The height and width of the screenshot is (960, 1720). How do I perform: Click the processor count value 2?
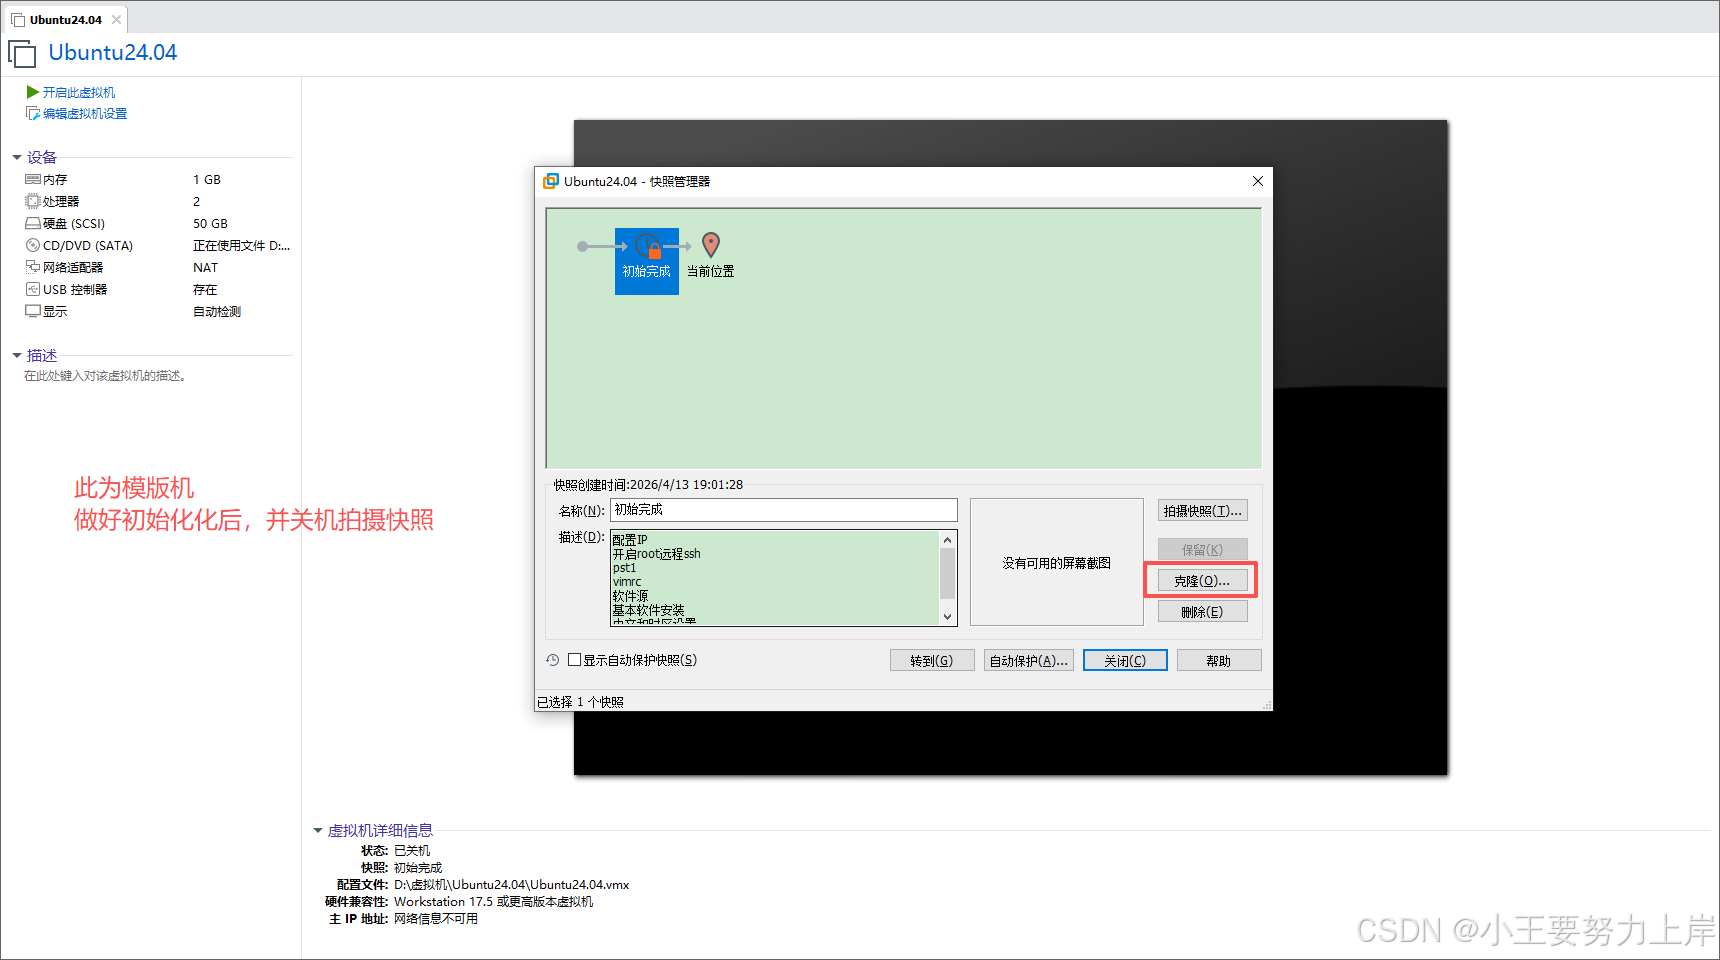(x=197, y=202)
